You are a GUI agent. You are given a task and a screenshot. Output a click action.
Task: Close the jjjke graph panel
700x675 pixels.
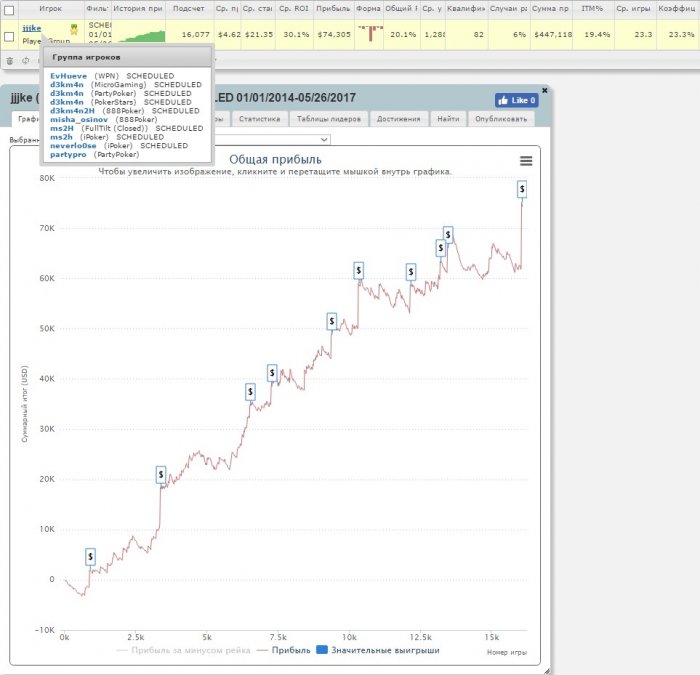tap(545, 90)
